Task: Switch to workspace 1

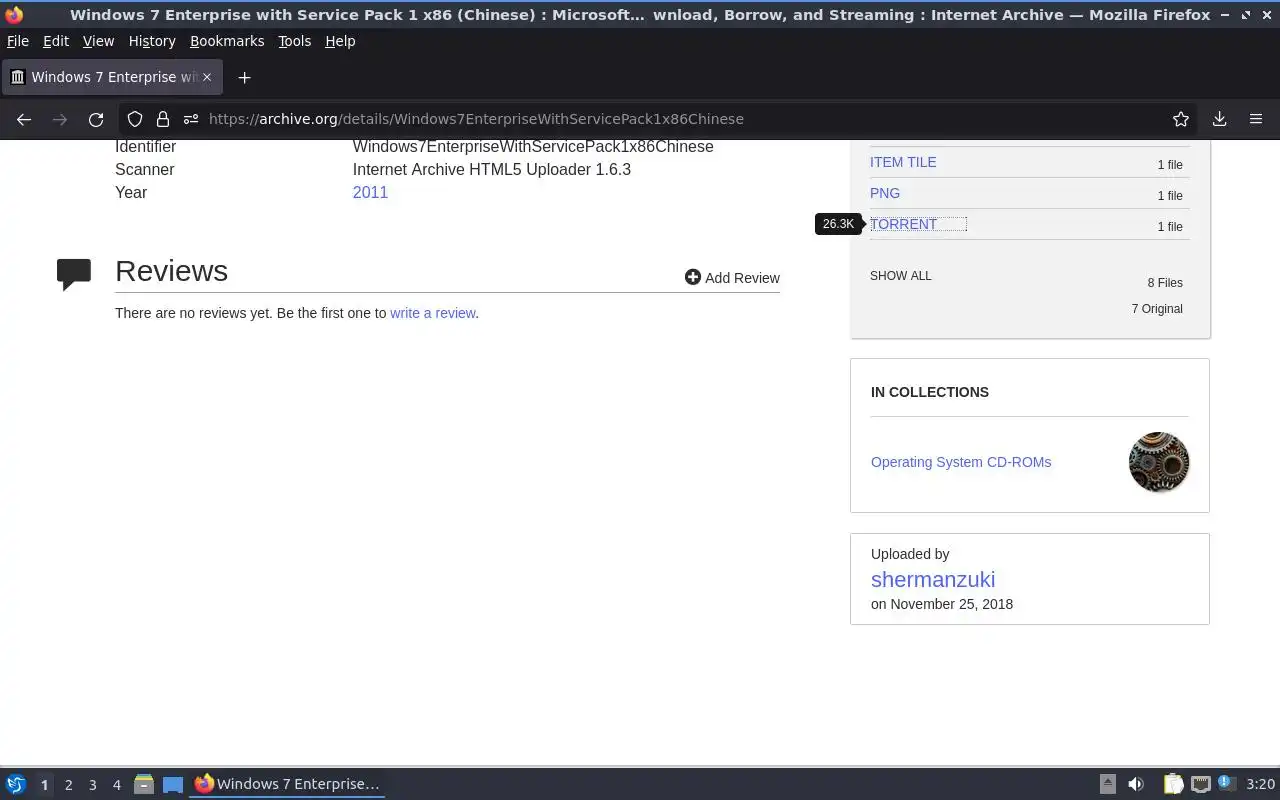Action: (x=44, y=785)
